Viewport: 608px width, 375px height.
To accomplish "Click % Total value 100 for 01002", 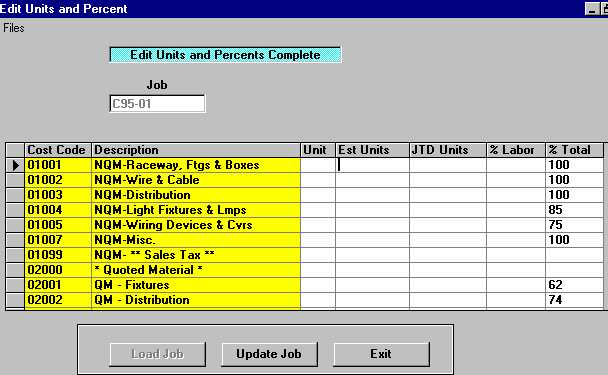I will coord(575,180).
